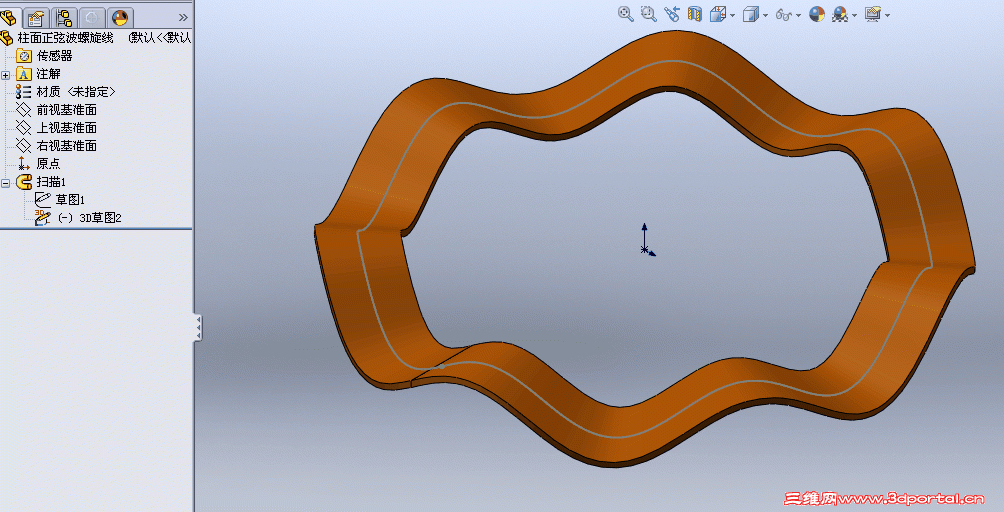Open the Apply Scene dropdown arrow
The image size is (1004, 512).
pyautogui.click(x=854, y=15)
